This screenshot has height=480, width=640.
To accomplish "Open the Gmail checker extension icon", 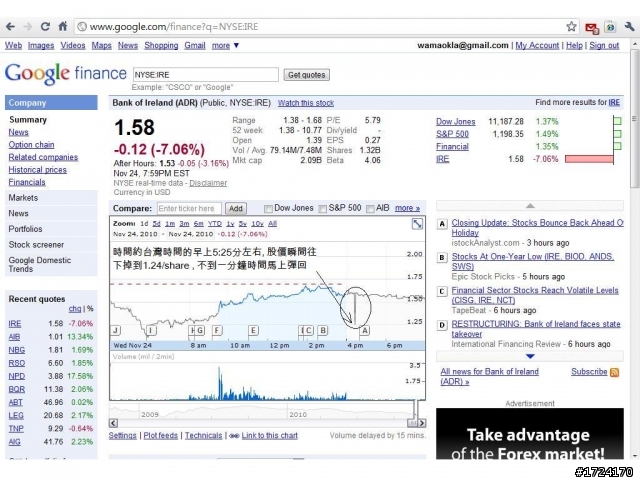I will pos(591,27).
